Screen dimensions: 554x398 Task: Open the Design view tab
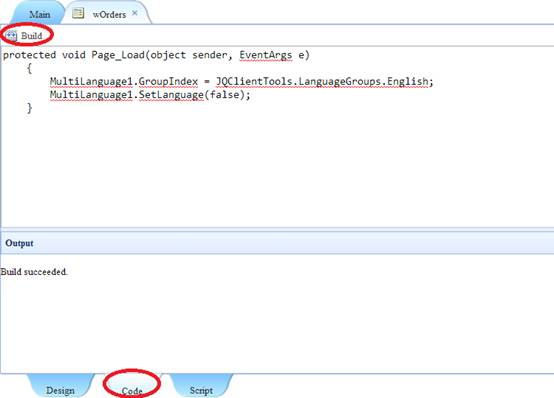(60, 390)
